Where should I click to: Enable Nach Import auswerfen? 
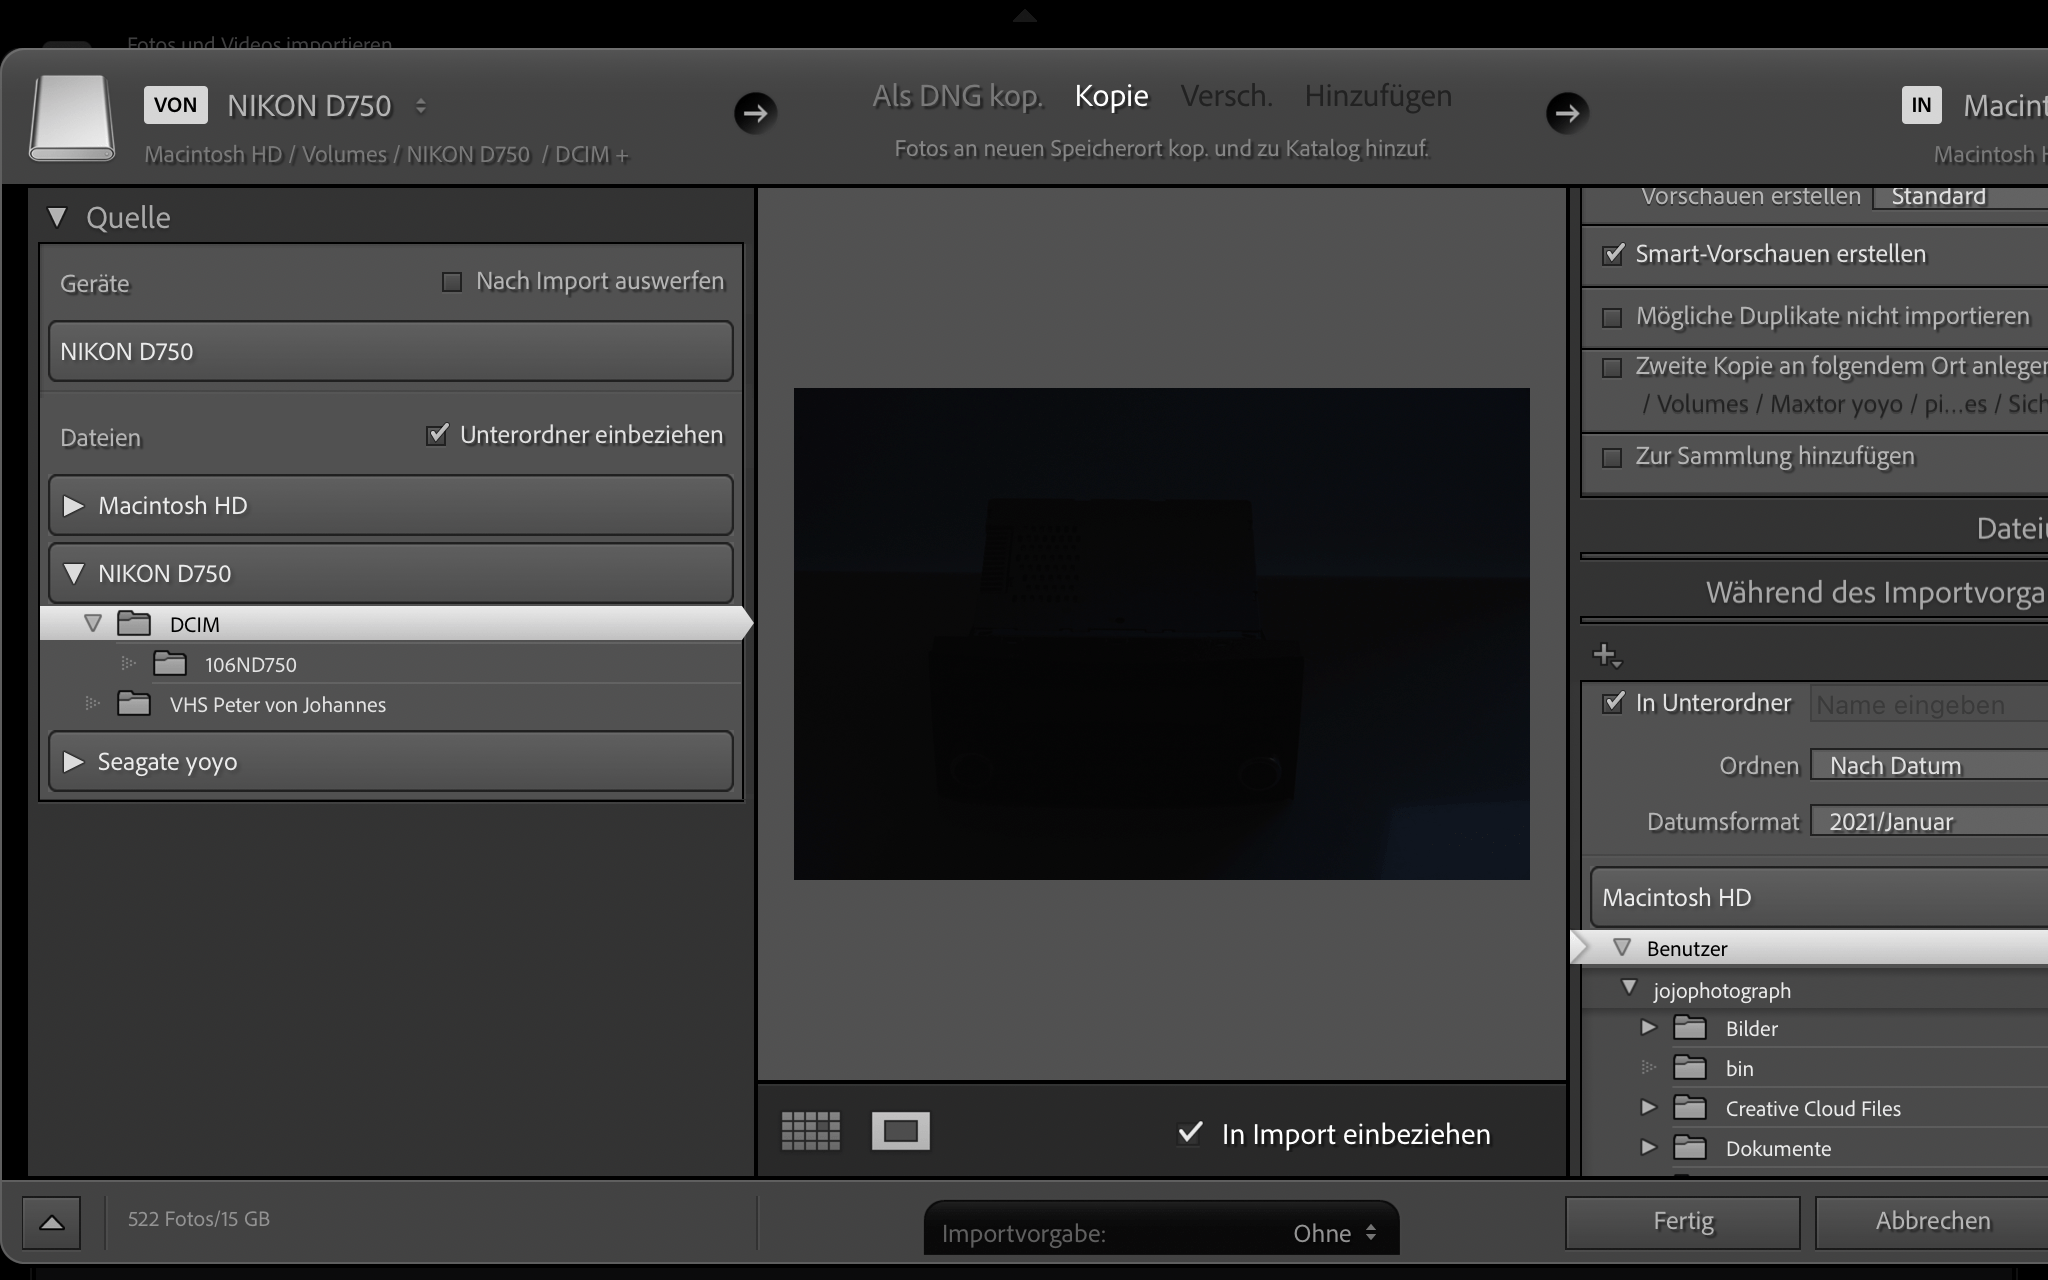tap(452, 281)
